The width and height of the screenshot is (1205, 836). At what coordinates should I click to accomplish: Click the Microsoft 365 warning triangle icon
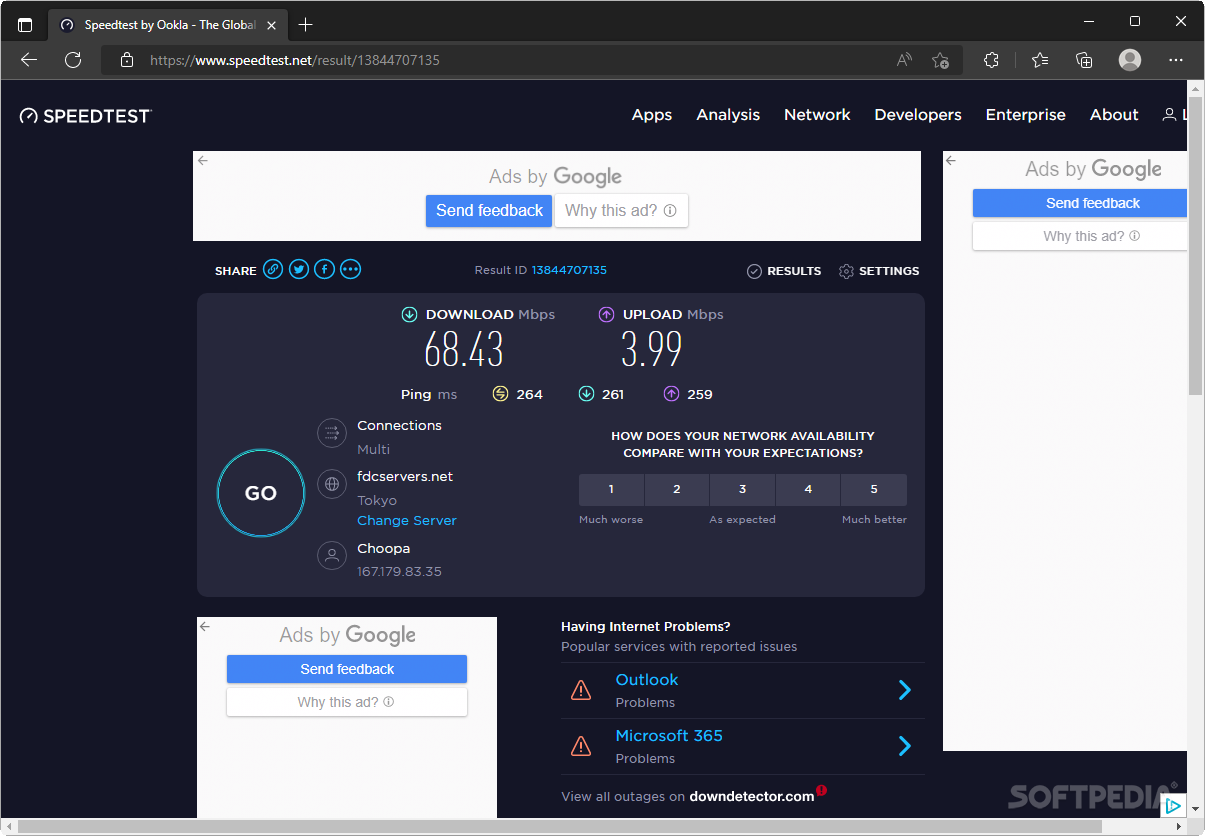(580, 746)
